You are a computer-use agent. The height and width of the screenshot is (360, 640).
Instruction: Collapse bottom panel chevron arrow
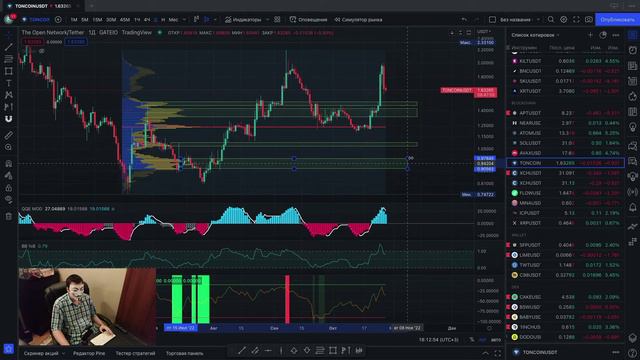click(485, 353)
